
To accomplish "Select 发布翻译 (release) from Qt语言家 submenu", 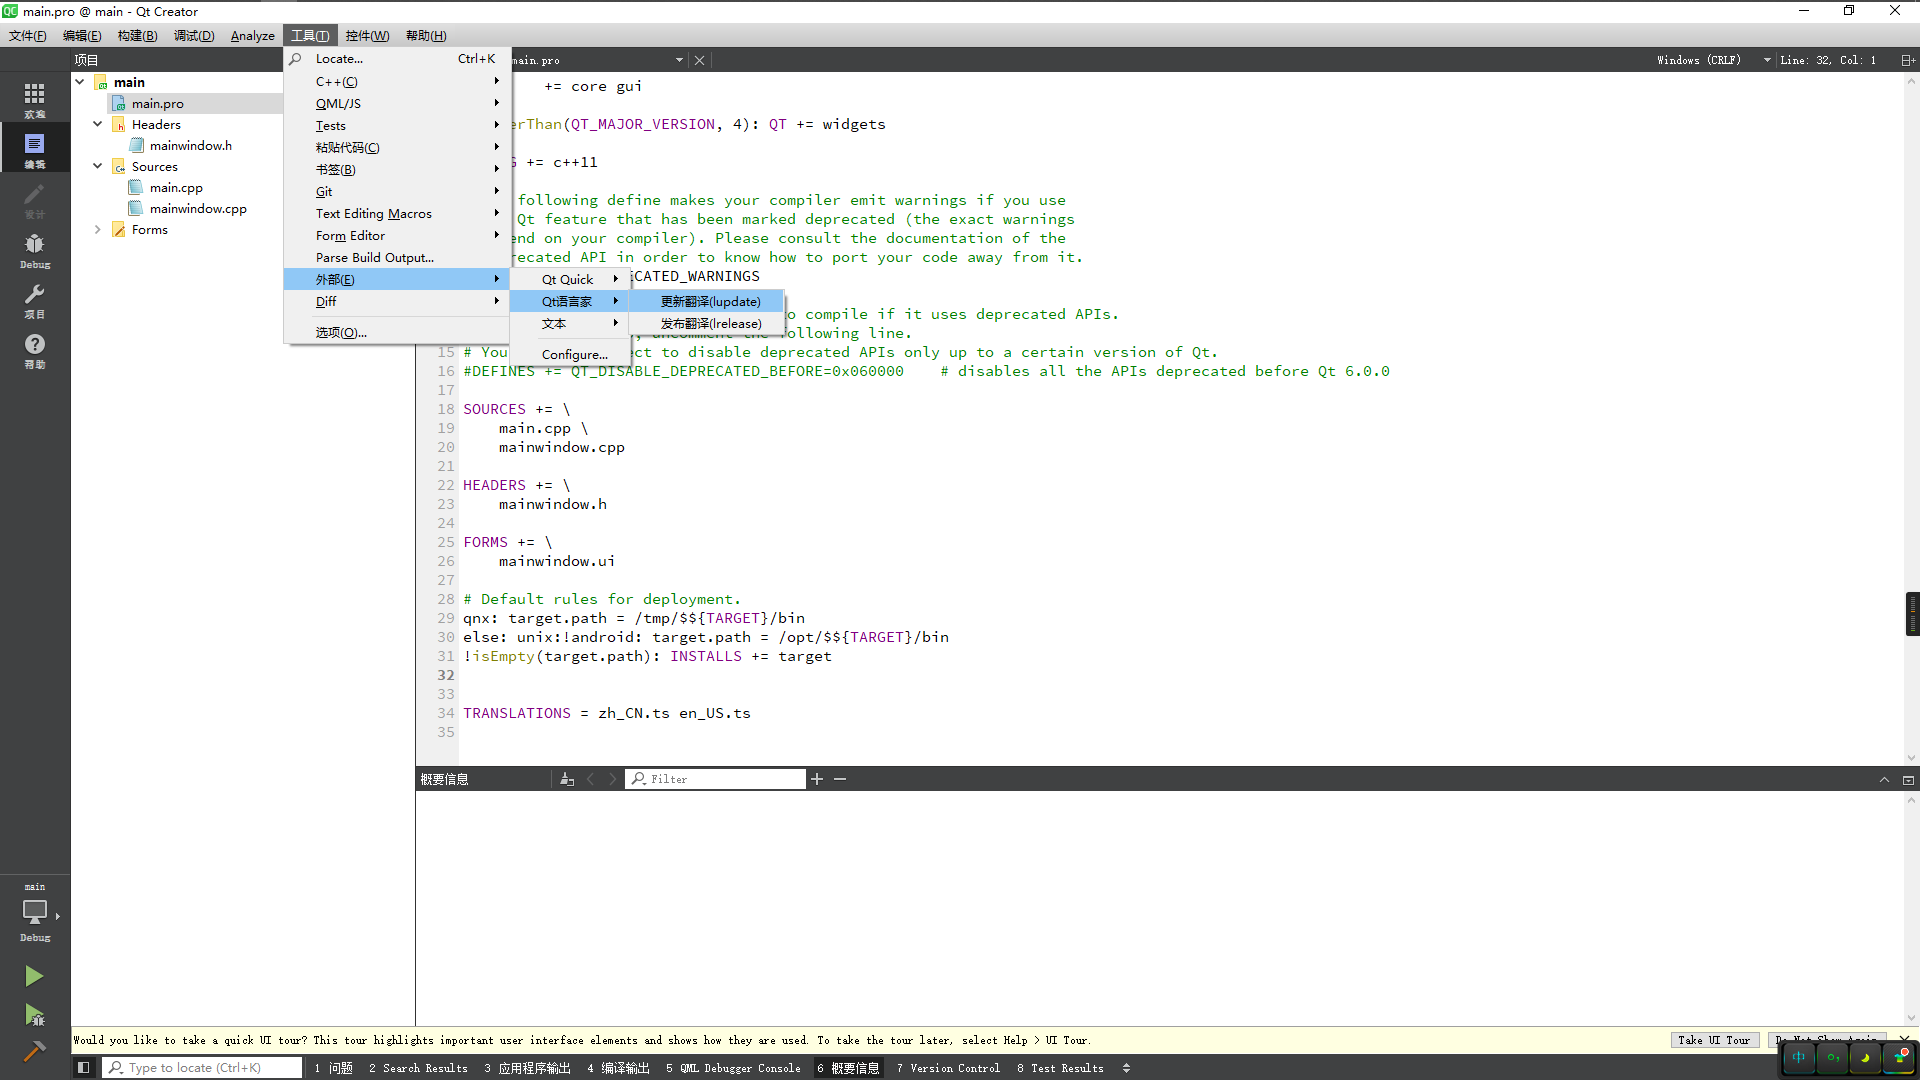I will [712, 323].
